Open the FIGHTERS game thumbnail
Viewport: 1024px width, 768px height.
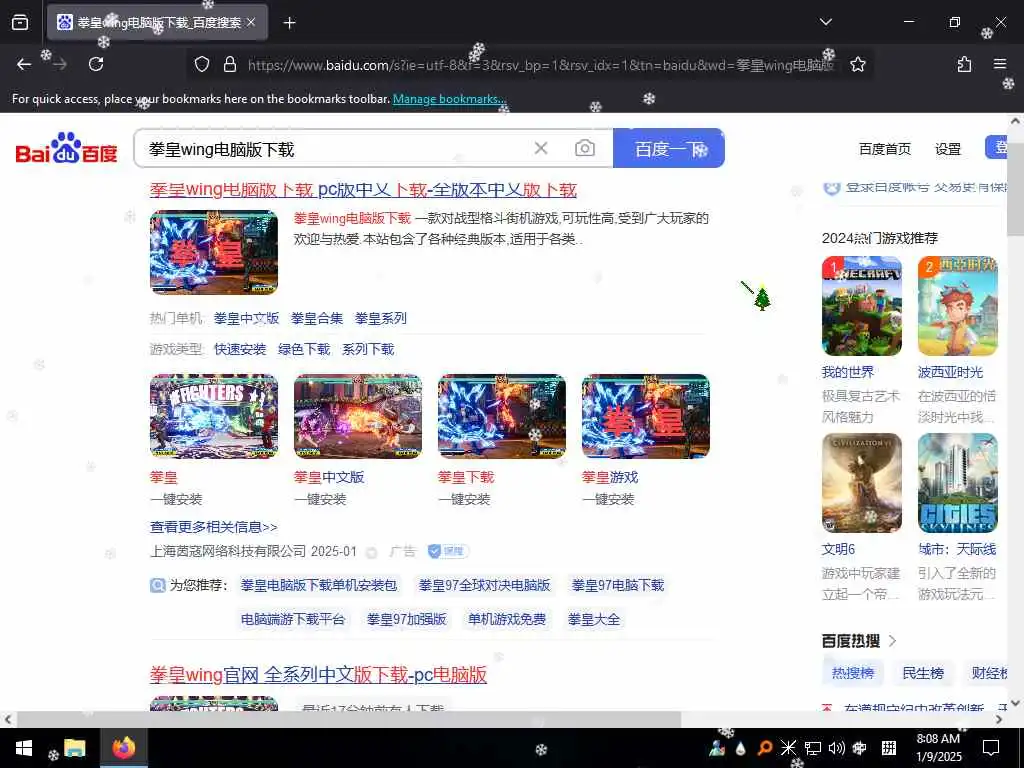pos(214,416)
